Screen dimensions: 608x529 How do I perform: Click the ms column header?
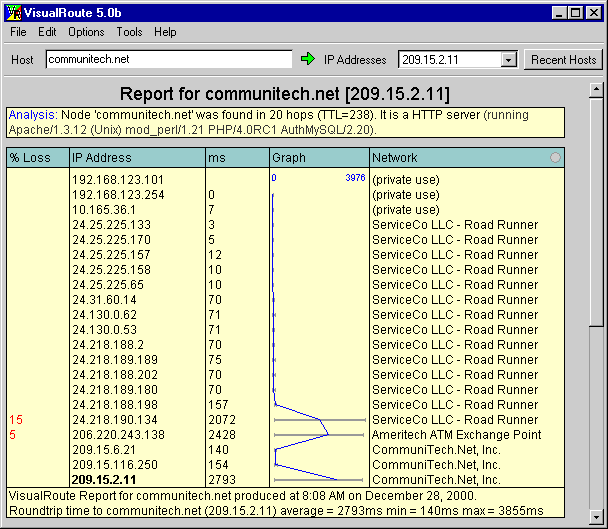(237, 158)
